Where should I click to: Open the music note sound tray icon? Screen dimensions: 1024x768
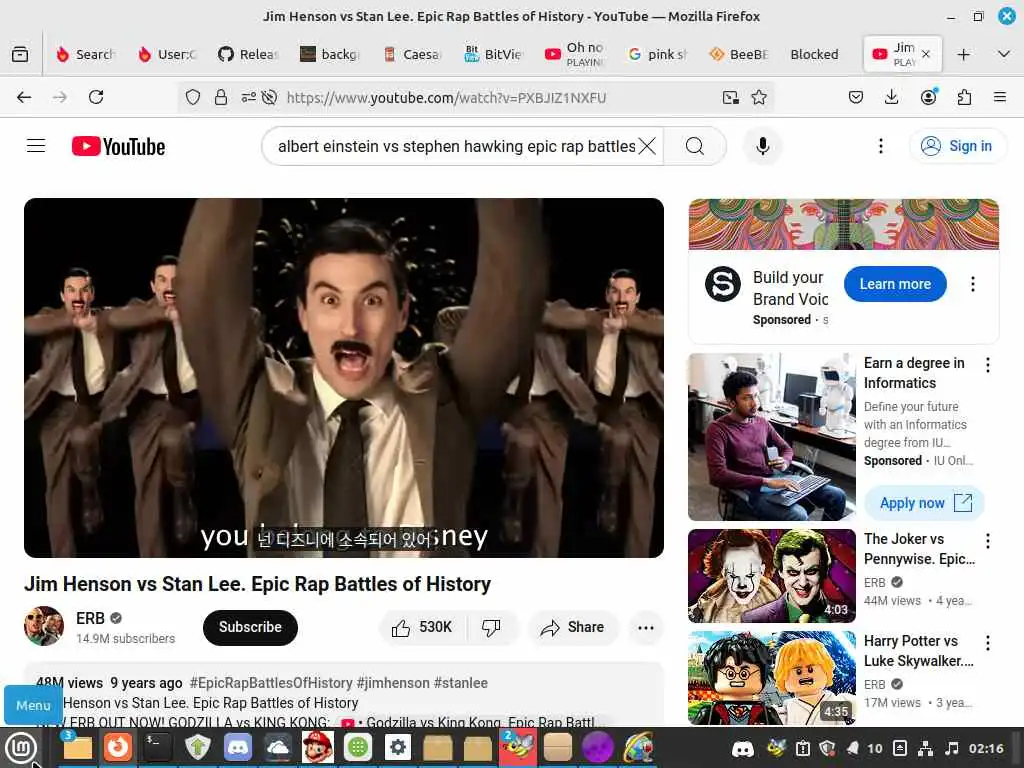click(x=952, y=748)
